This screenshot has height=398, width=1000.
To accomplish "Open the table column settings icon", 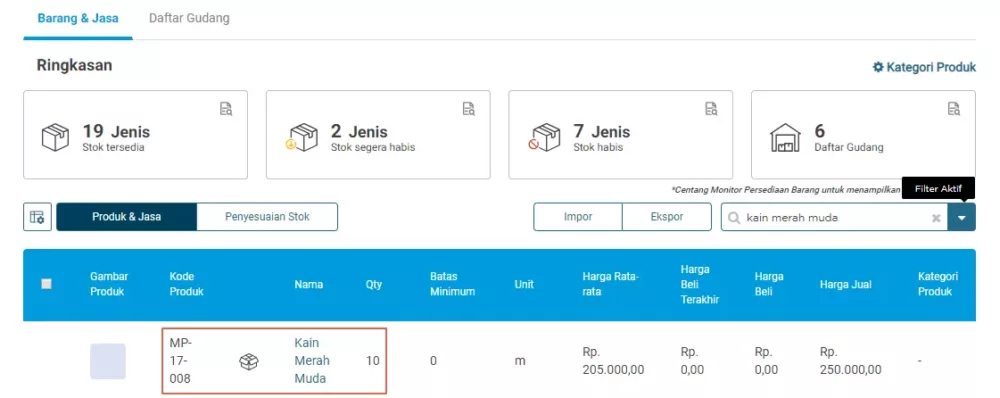I will coord(37,217).
